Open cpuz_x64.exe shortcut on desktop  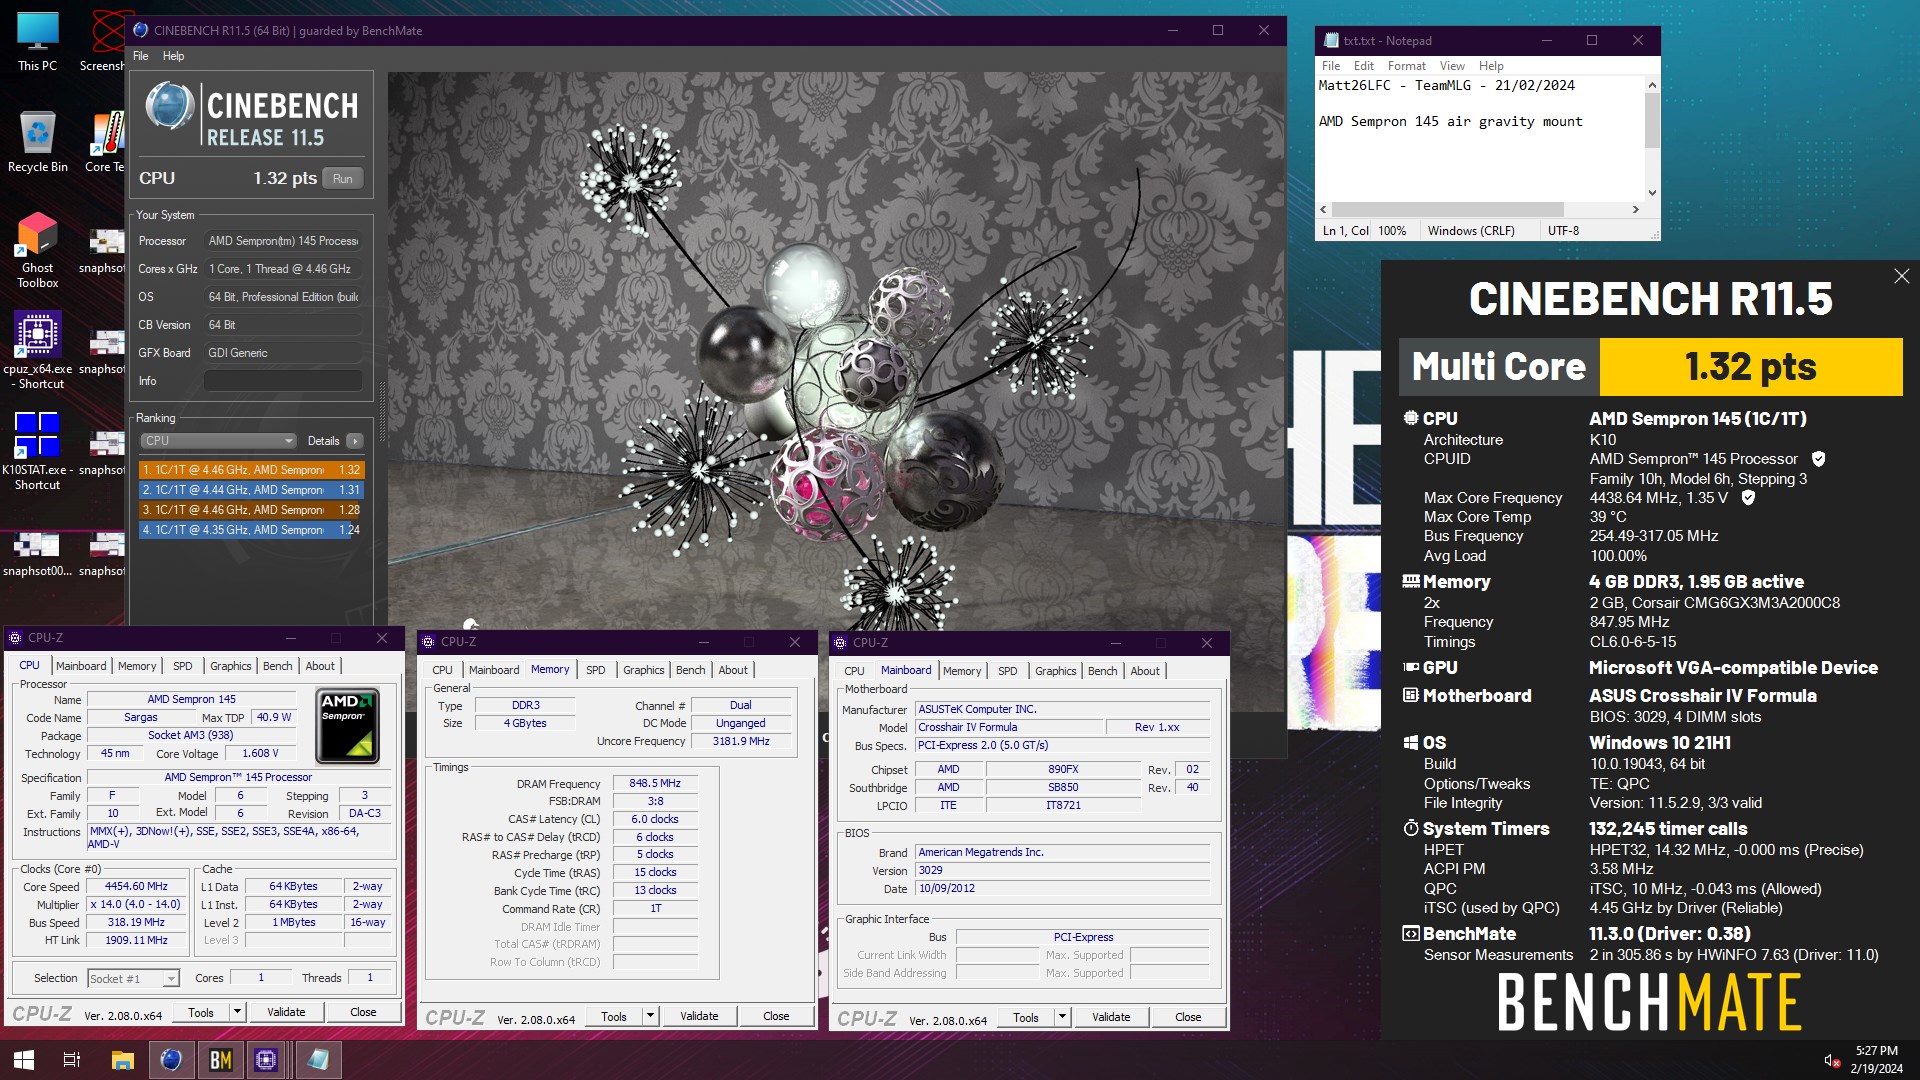[37, 350]
